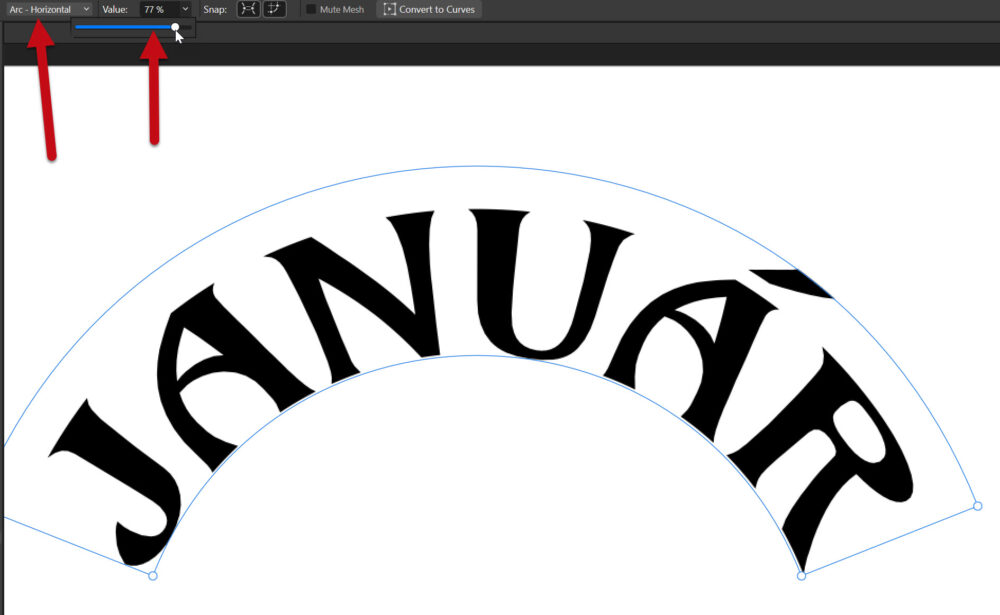Click the 77 % Value input field
Viewport: 1000px width, 615px height.
pyautogui.click(x=158, y=9)
